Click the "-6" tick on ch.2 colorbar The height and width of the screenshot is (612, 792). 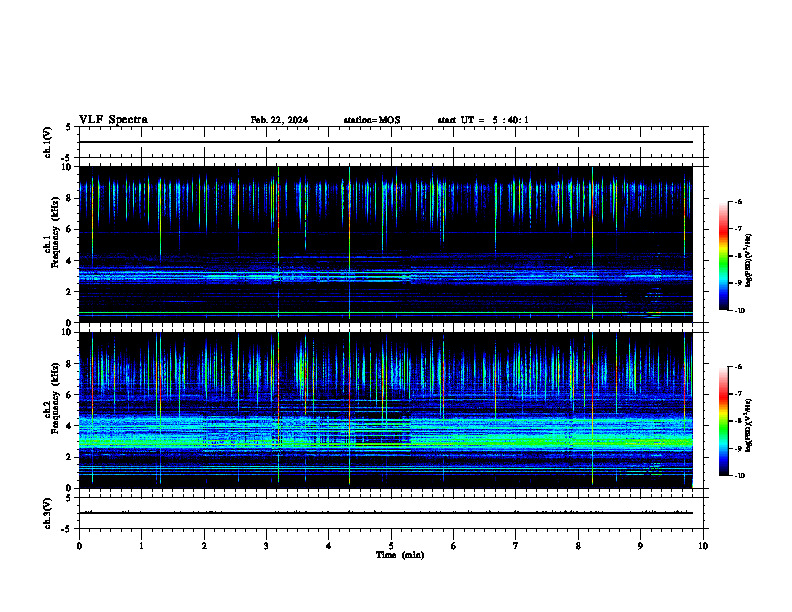[738, 367]
